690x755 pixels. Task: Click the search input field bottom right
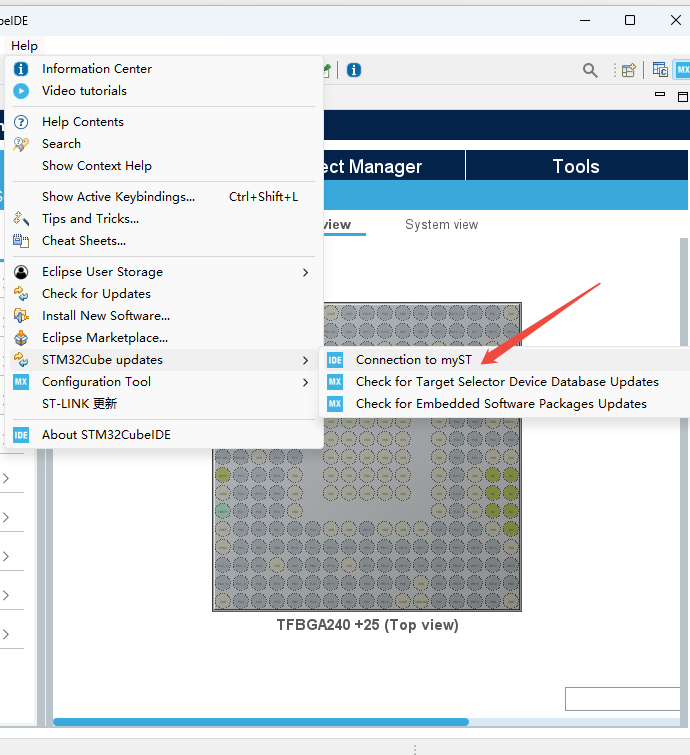point(622,699)
